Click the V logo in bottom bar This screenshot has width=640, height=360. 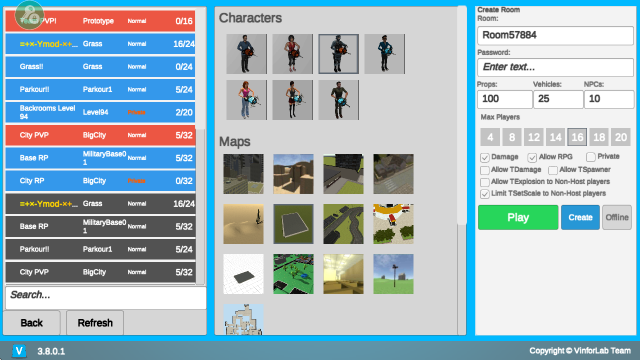point(19,351)
